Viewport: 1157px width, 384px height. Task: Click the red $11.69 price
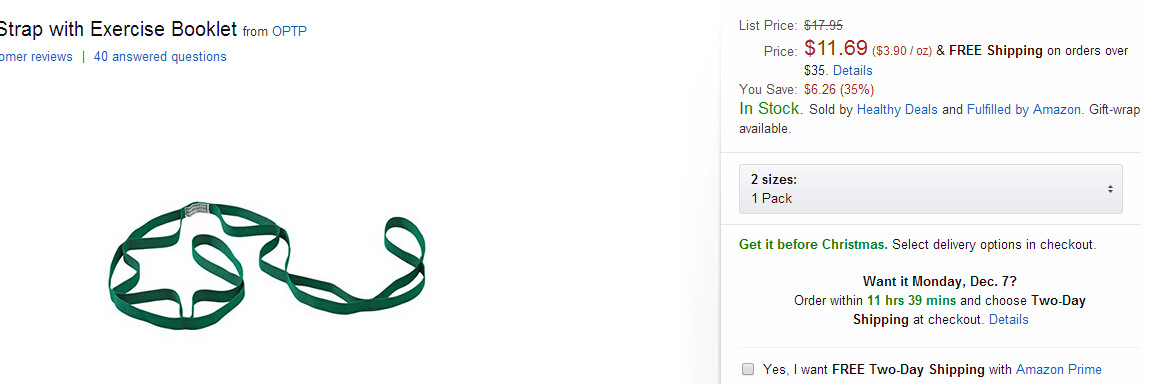(x=835, y=48)
